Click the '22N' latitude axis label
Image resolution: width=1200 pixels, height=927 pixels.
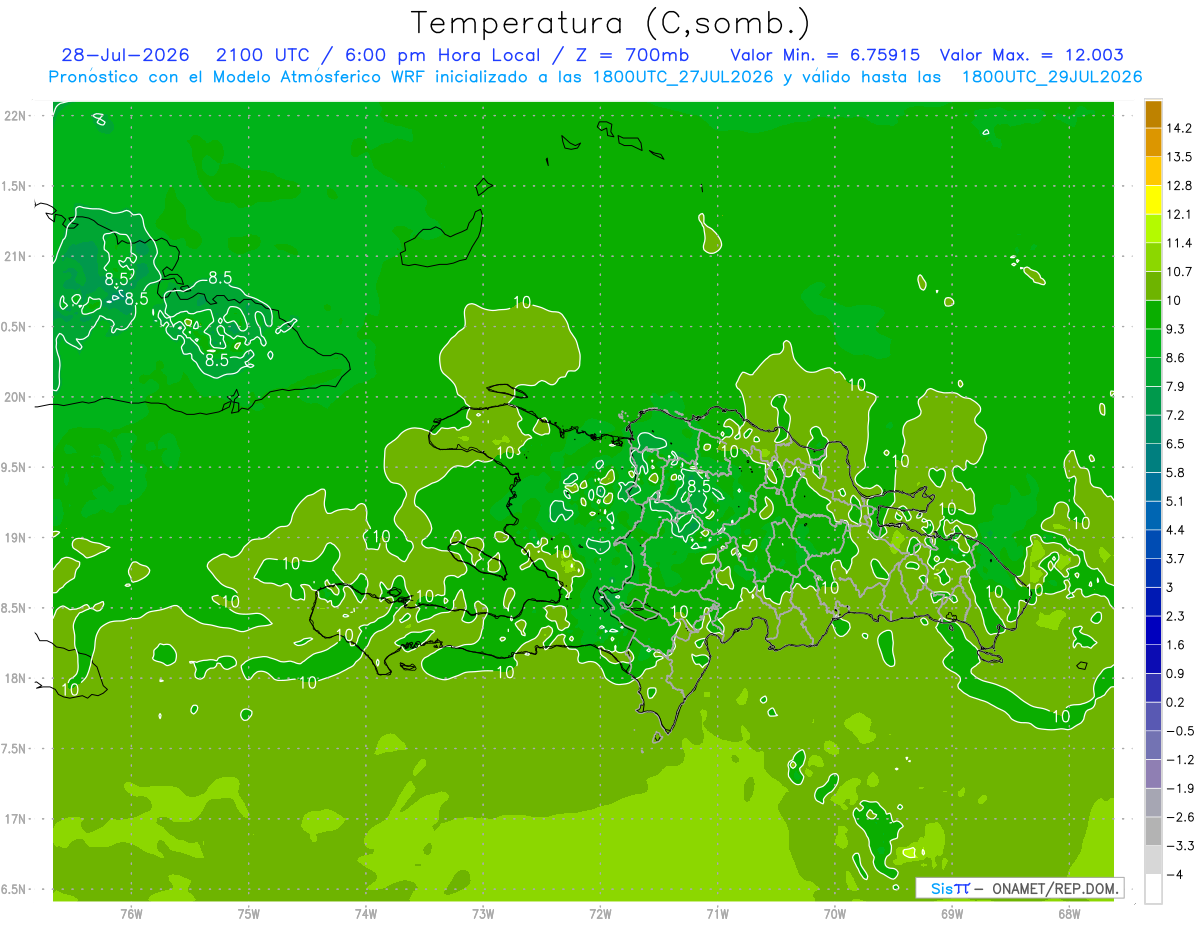pos(17,116)
